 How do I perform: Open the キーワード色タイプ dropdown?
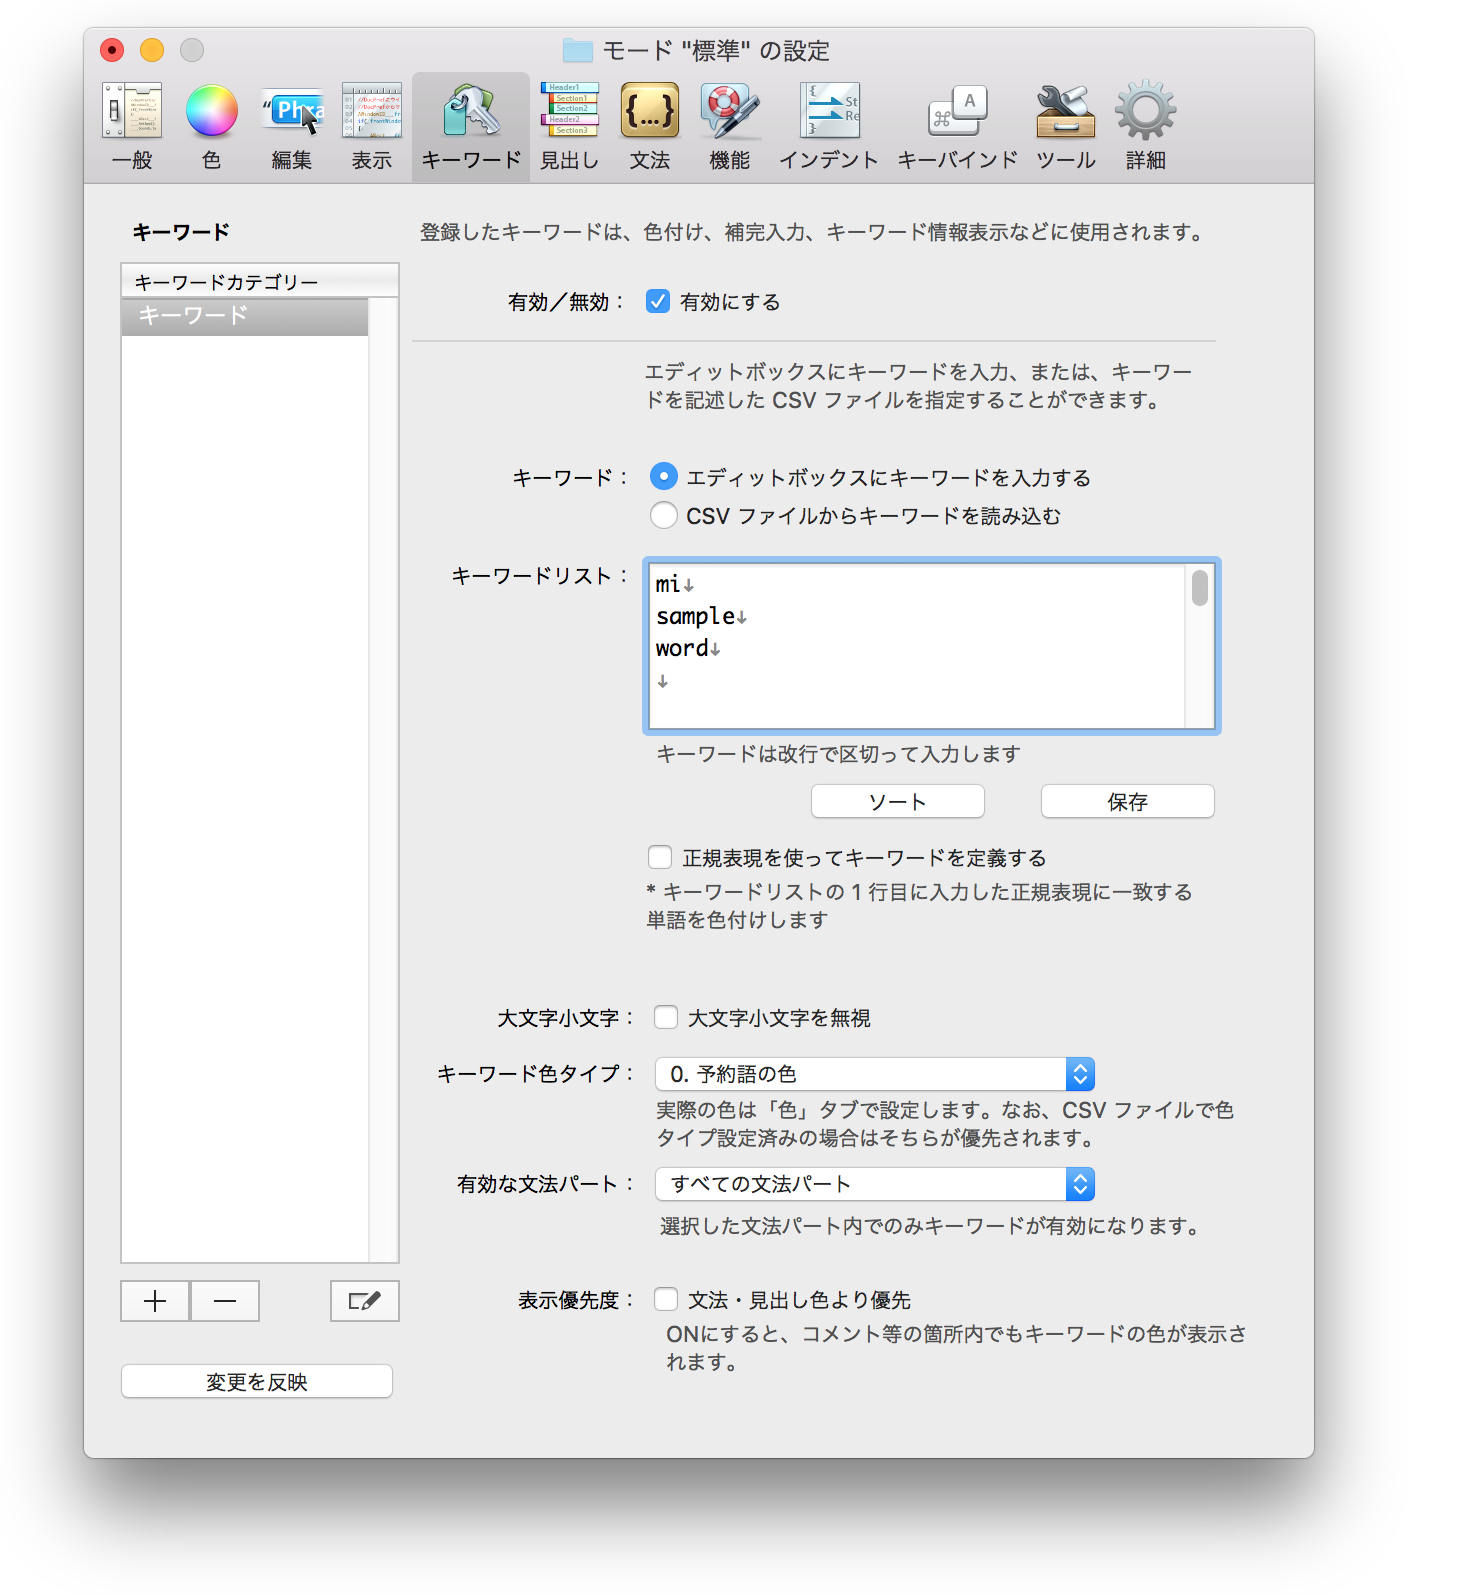pyautogui.click(x=874, y=1074)
